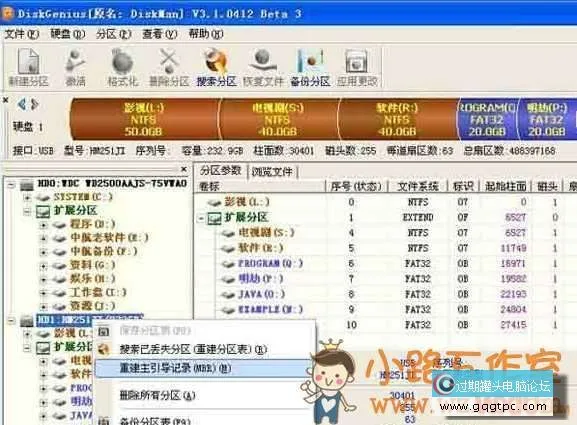Click the 备份分区 (backup partition) toolbar icon

point(310,67)
